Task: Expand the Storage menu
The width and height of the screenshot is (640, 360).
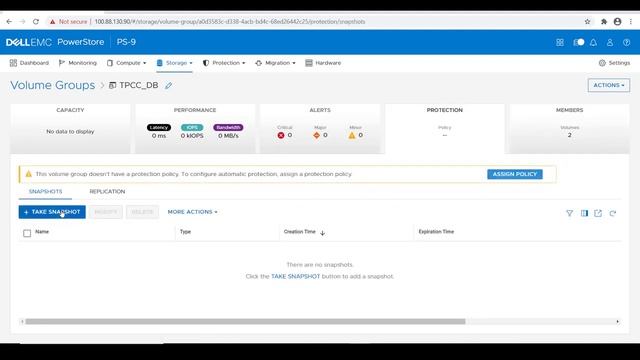Action: [174, 63]
